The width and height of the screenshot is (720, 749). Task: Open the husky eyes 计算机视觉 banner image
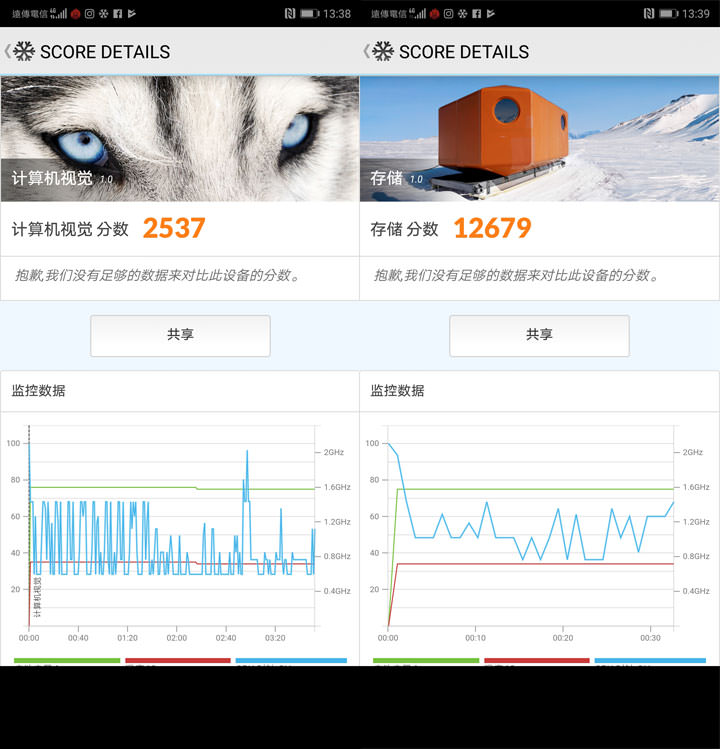pyautogui.click(x=180, y=138)
